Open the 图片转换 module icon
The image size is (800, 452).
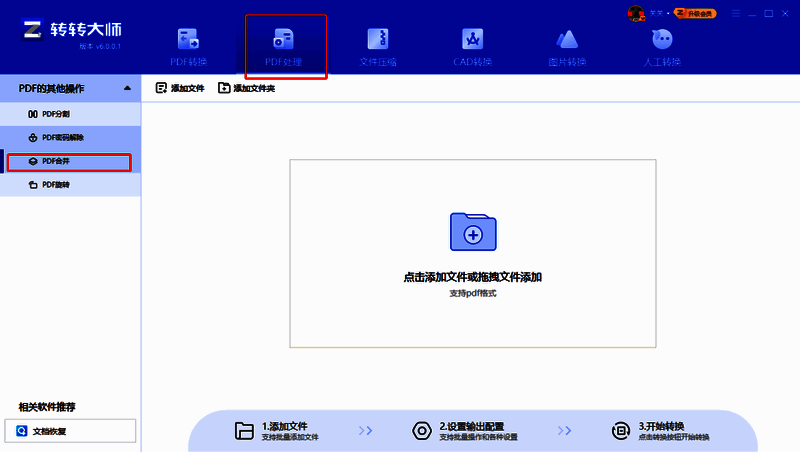[x=567, y=40]
